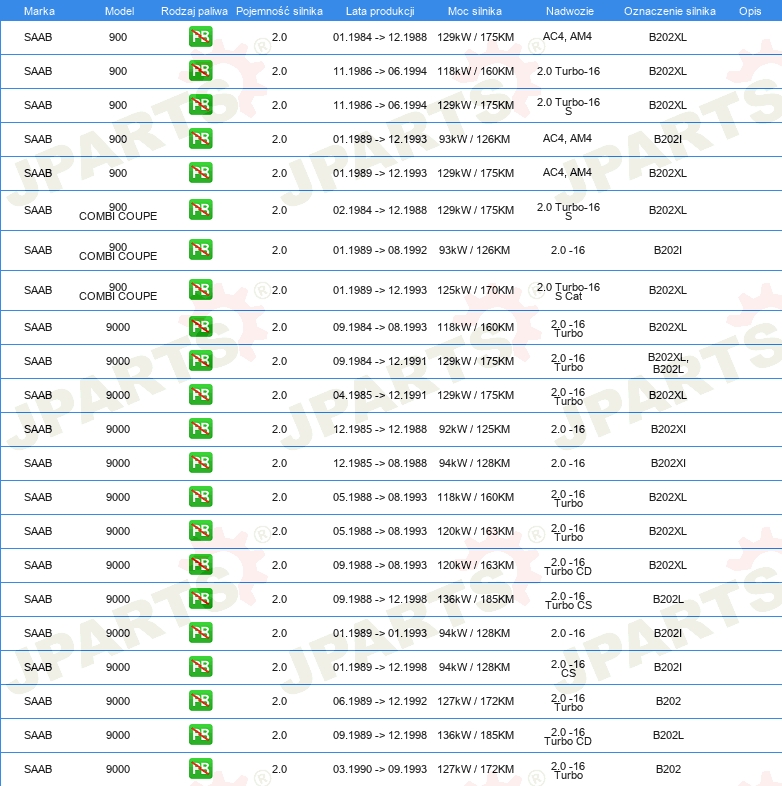Screen dimensions: 782x786
Task: Select the date range 09.1988 -> 08.1993
Action: (380, 565)
